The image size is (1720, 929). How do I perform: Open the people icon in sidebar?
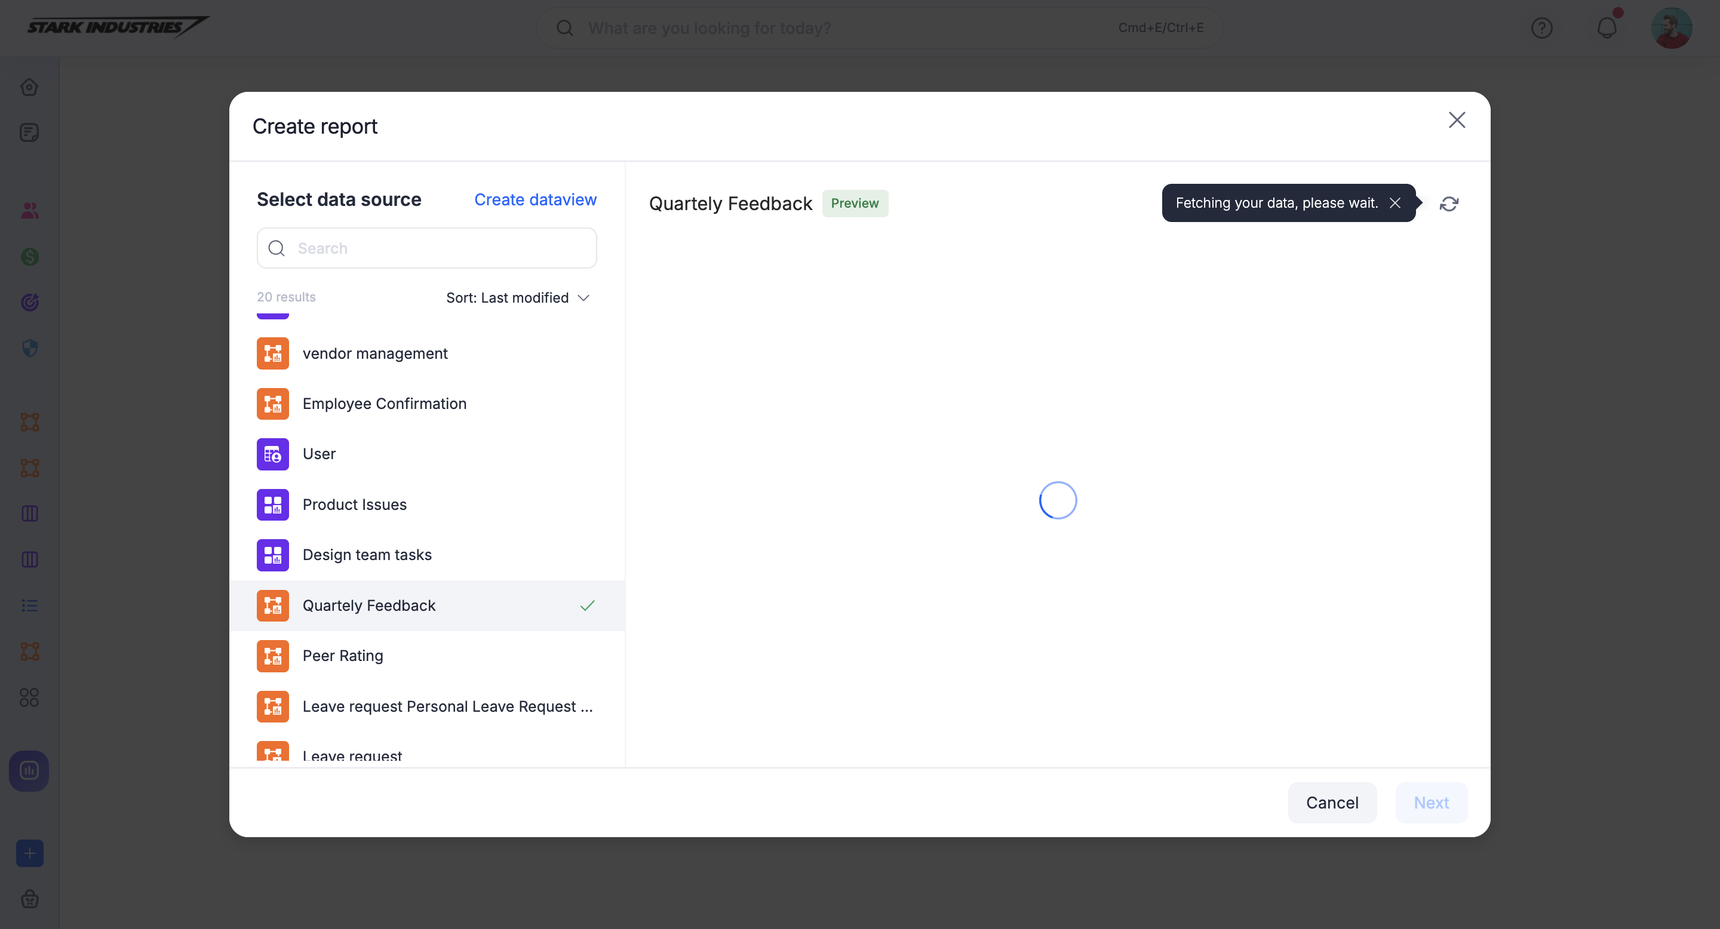(30, 211)
